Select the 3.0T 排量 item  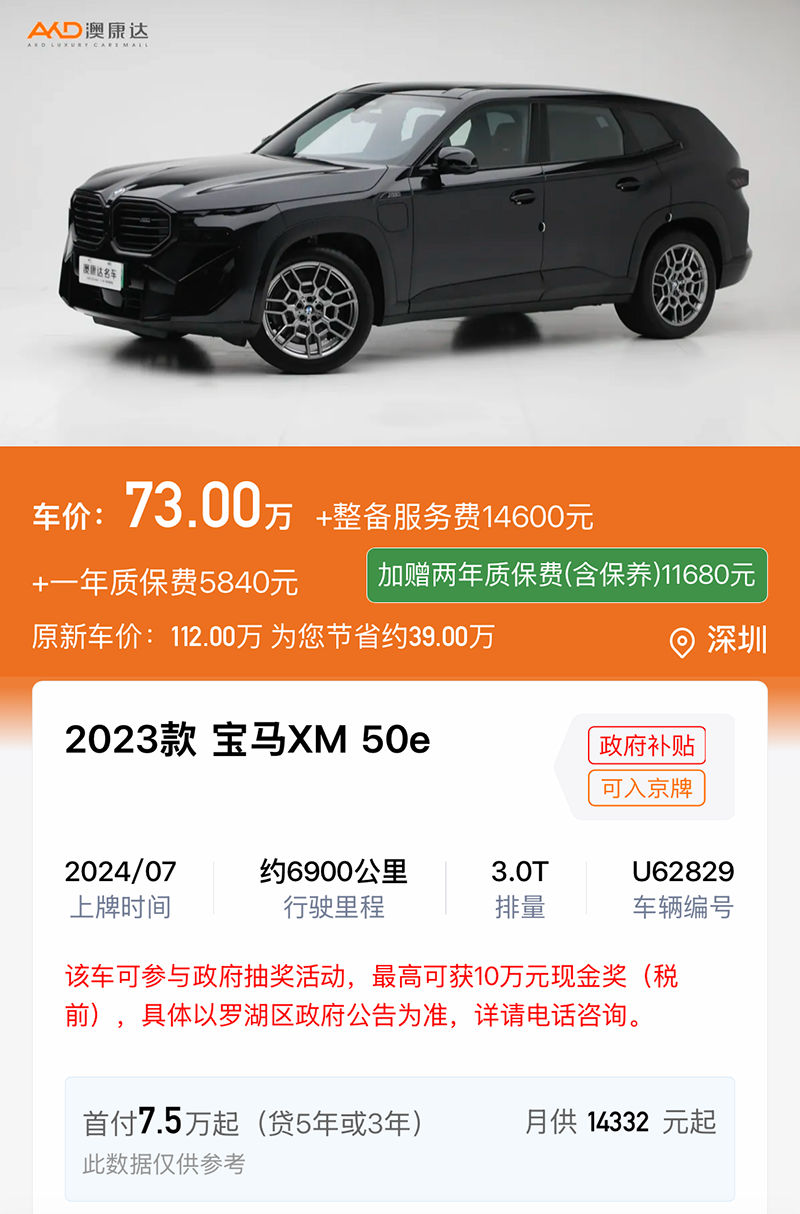pyautogui.click(x=520, y=888)
